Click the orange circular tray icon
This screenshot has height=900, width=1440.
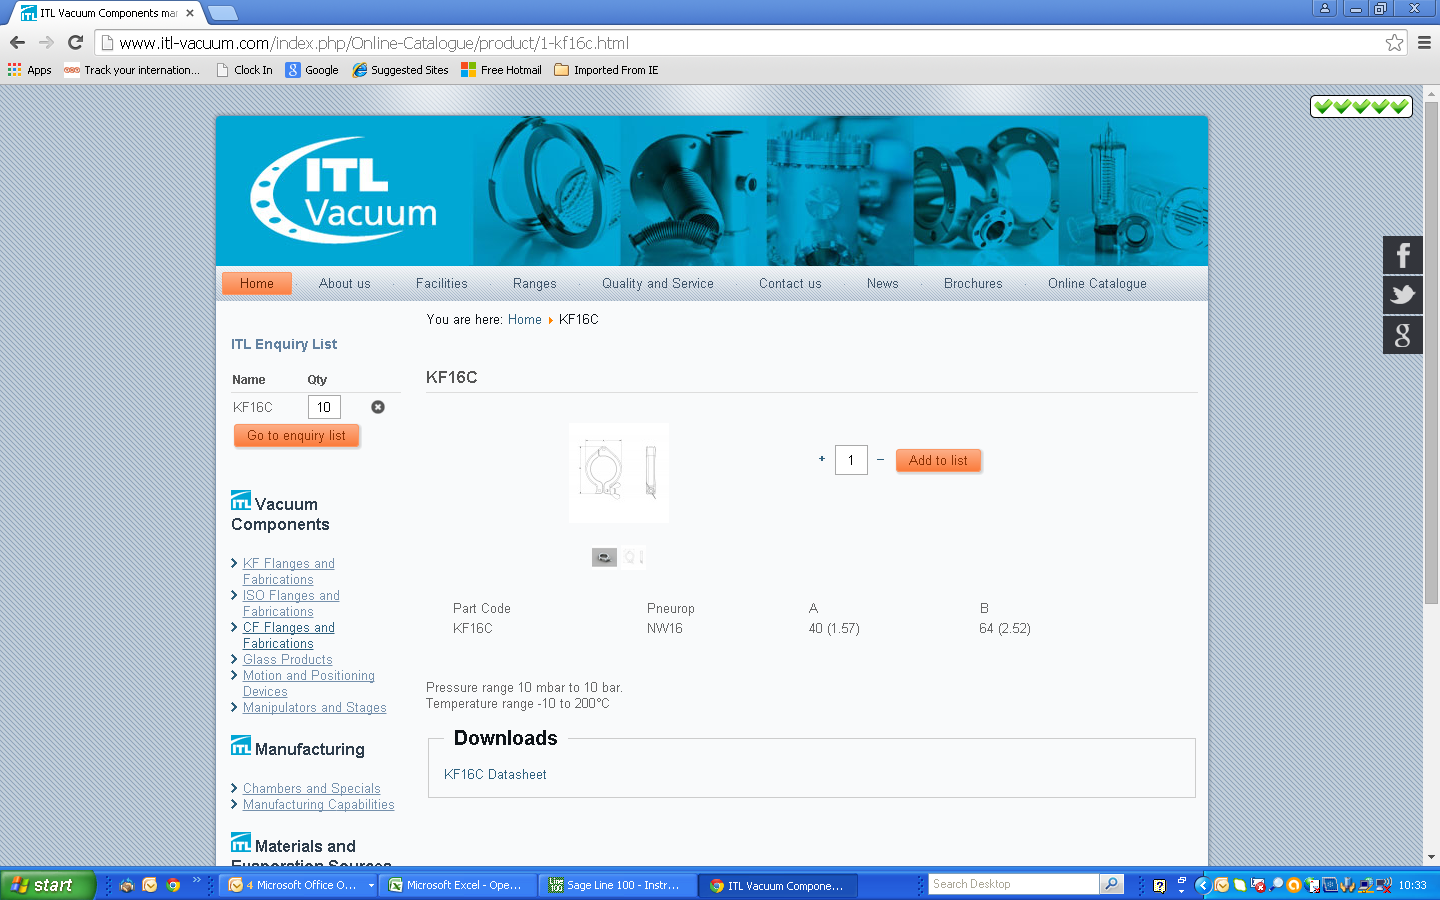coord(1294,885)
